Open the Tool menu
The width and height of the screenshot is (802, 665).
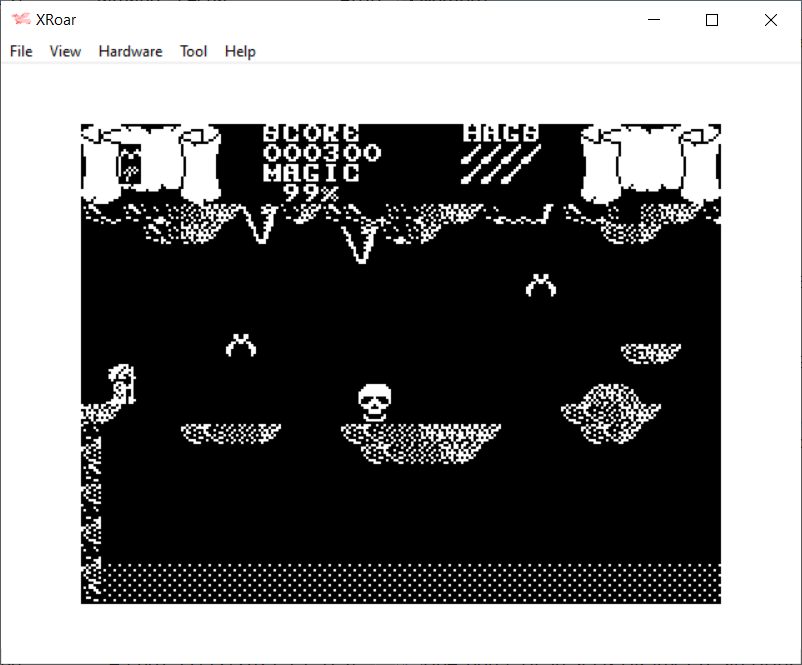[x=193, y=51]
